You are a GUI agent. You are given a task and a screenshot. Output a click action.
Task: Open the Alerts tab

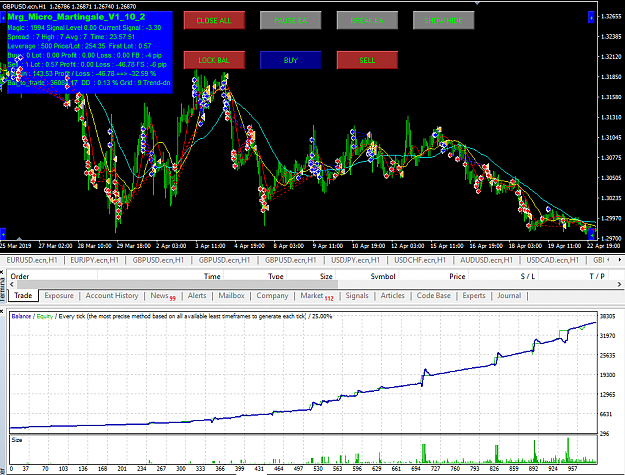(x=197, y=296)
